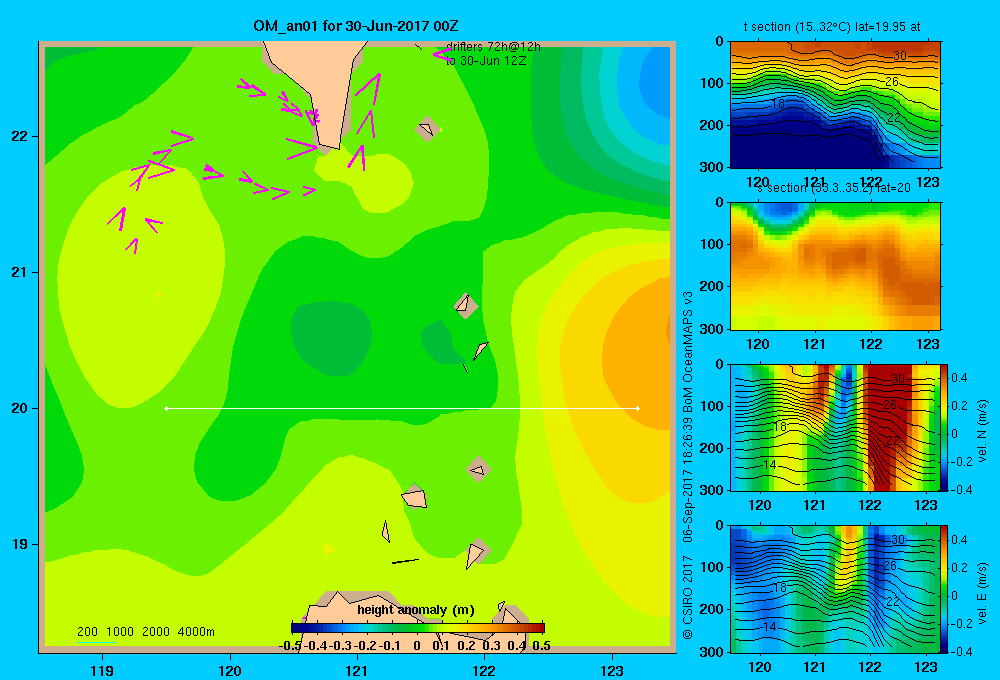Click the green center of height anomaly colorbar
Screen dimensions: 1000x680
(x=418, y=628)
